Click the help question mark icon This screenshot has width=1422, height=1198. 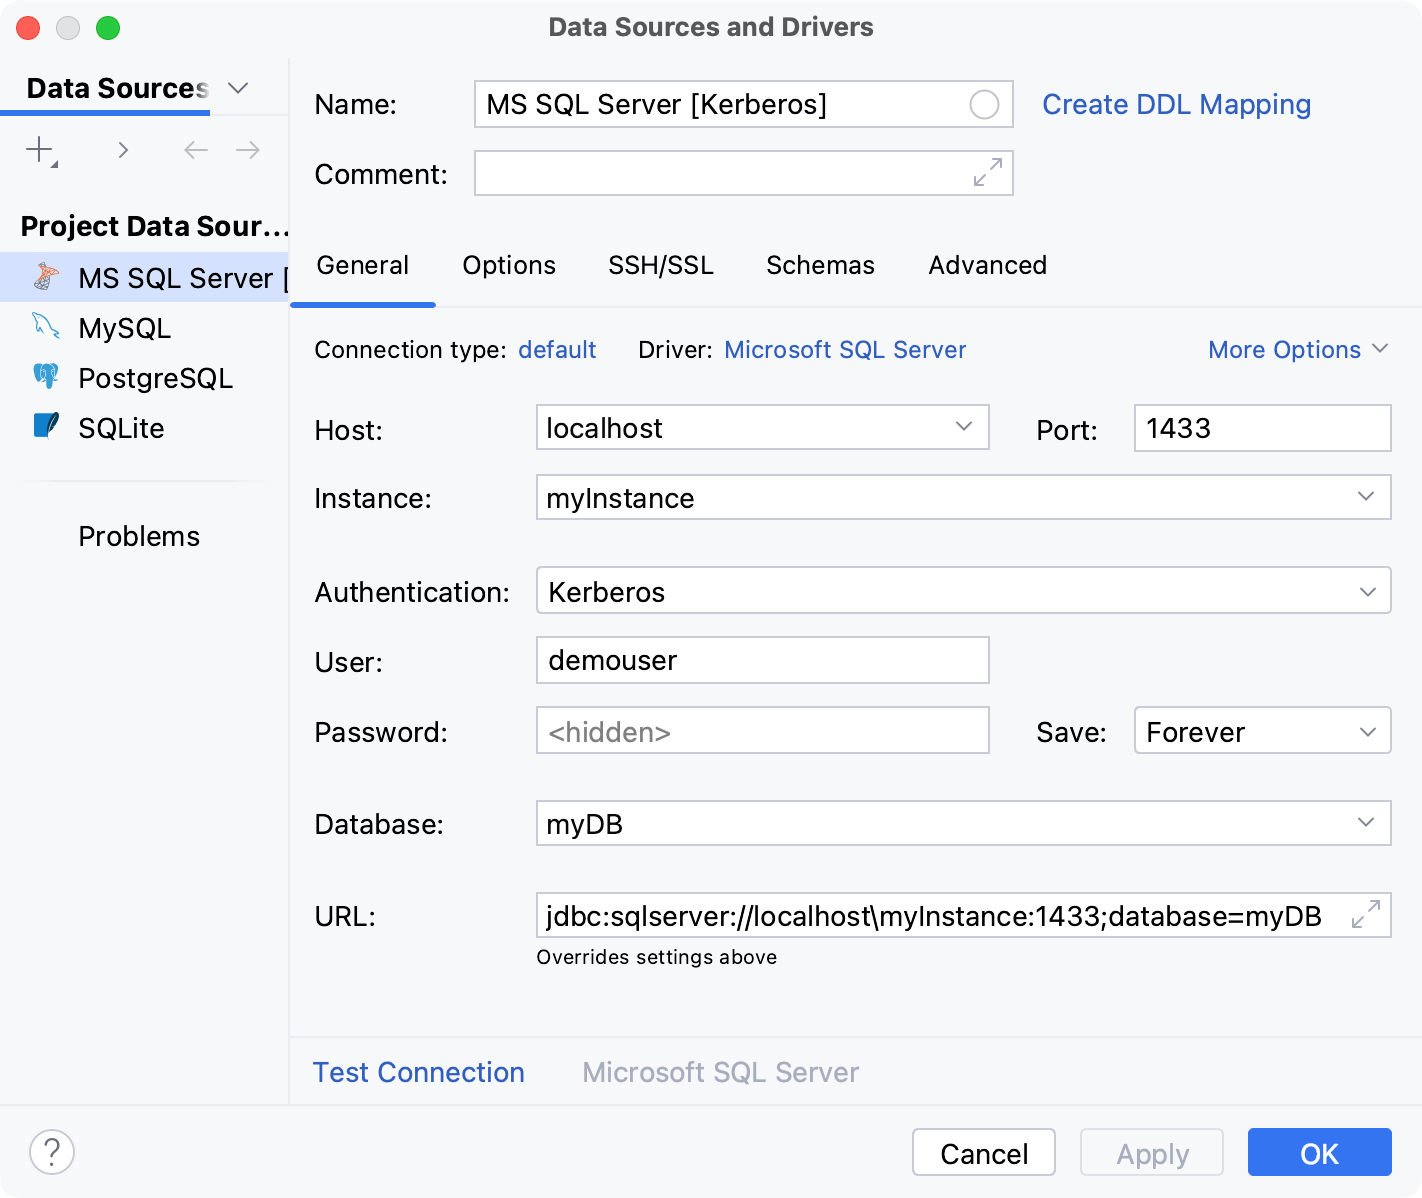(52, 1152)
